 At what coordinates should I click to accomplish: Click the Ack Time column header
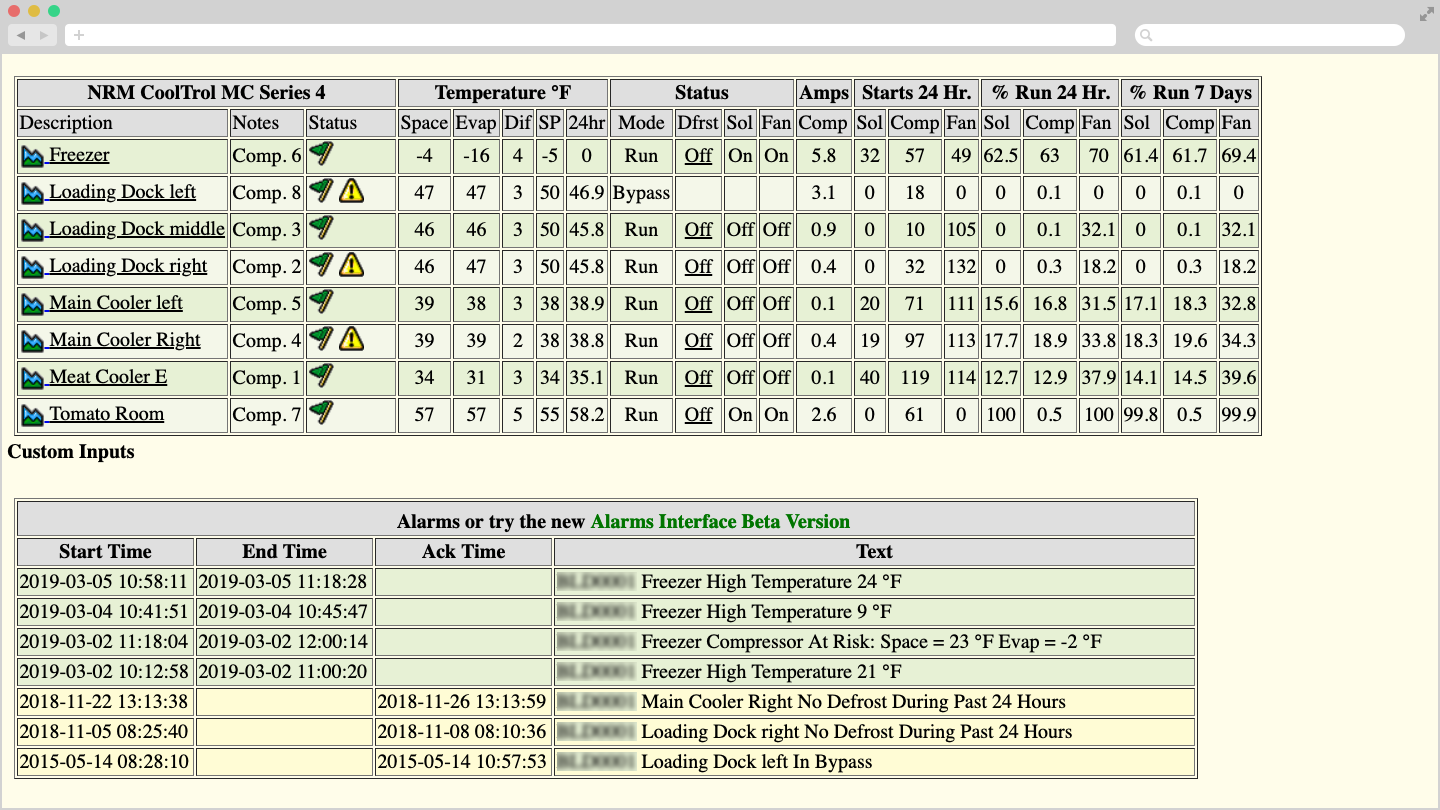click(x=464, y=552)
